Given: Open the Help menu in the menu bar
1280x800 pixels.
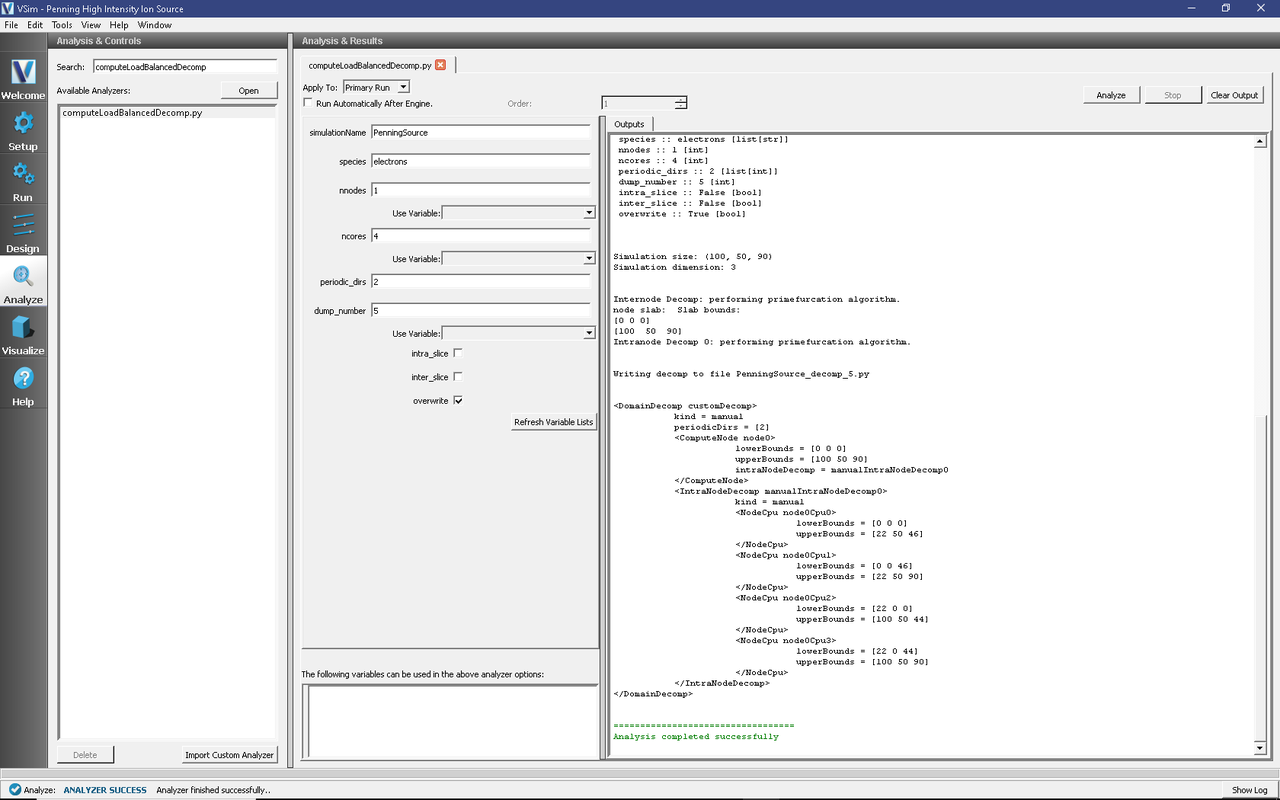Looking at the screenshot, I should pos(119,24).
